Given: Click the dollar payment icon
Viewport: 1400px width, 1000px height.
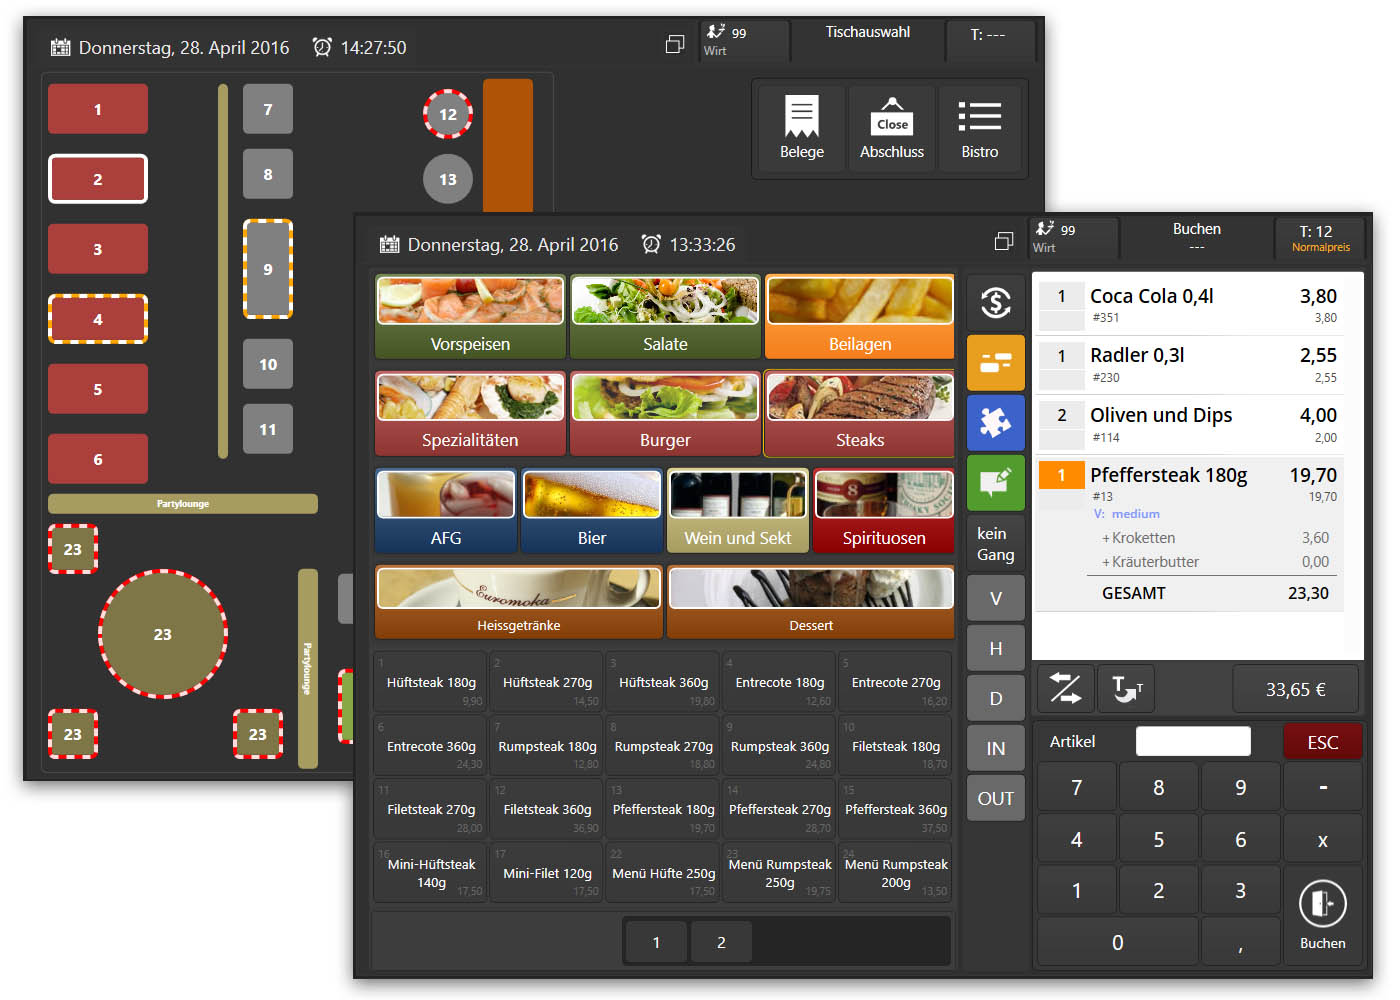Looking at the screenshot, I should 995,303.
